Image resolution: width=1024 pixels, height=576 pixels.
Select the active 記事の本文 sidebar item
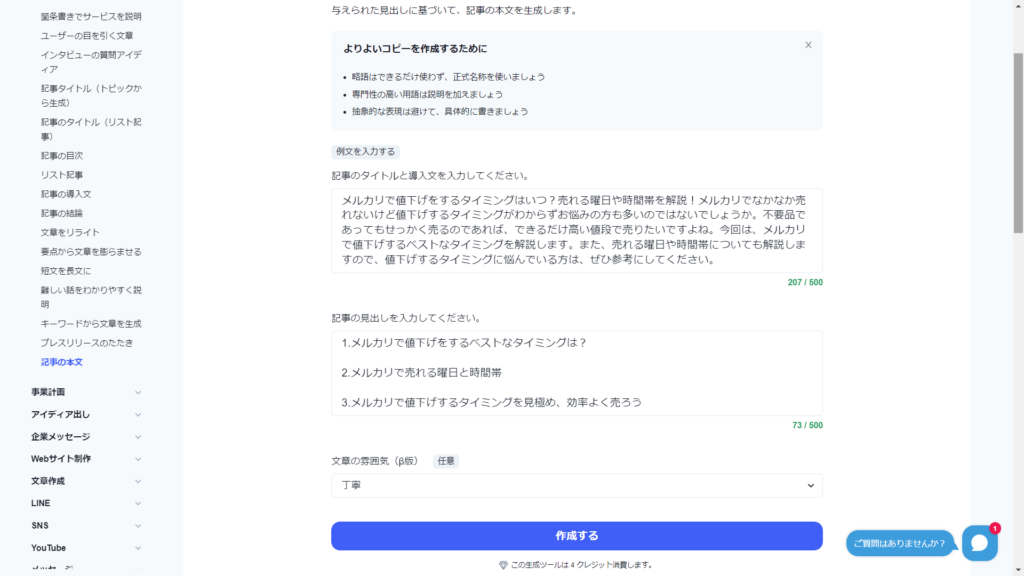point(61,362)
